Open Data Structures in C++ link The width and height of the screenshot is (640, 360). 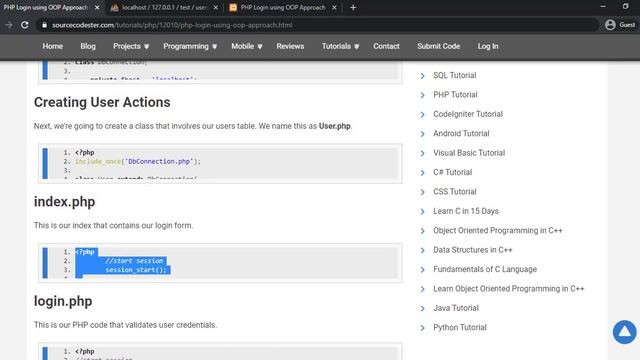coord(473,250)
